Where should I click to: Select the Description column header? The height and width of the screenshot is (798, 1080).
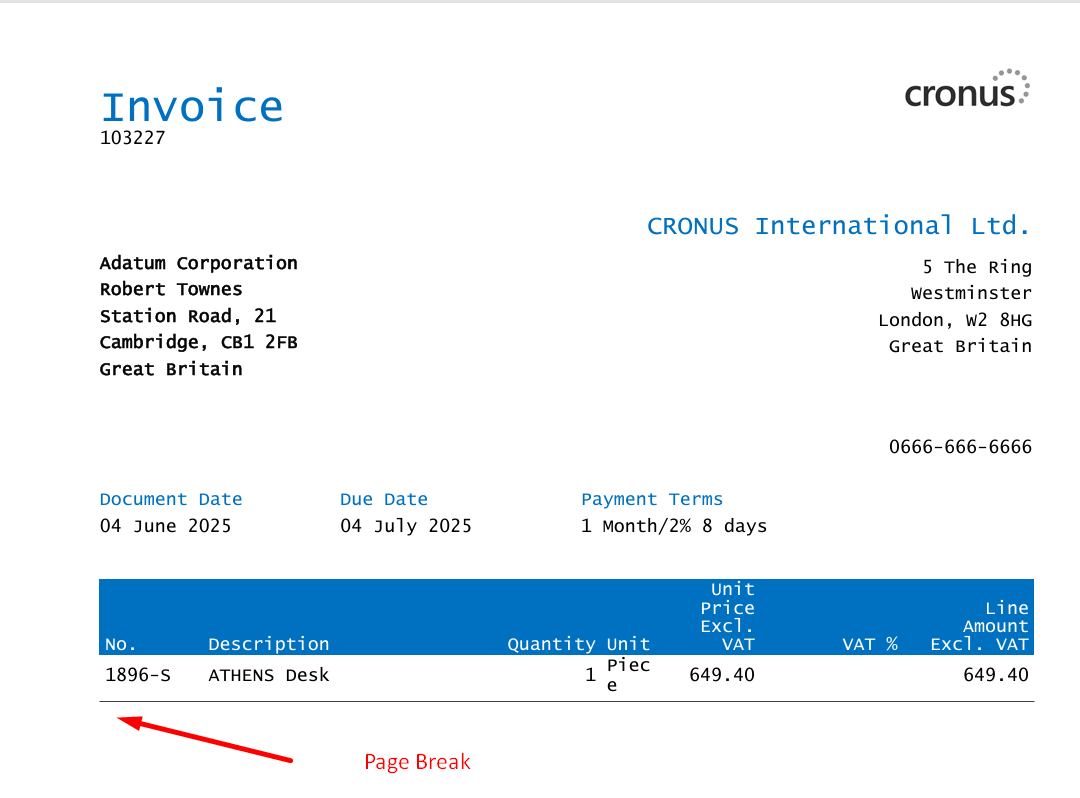(268, 644)
